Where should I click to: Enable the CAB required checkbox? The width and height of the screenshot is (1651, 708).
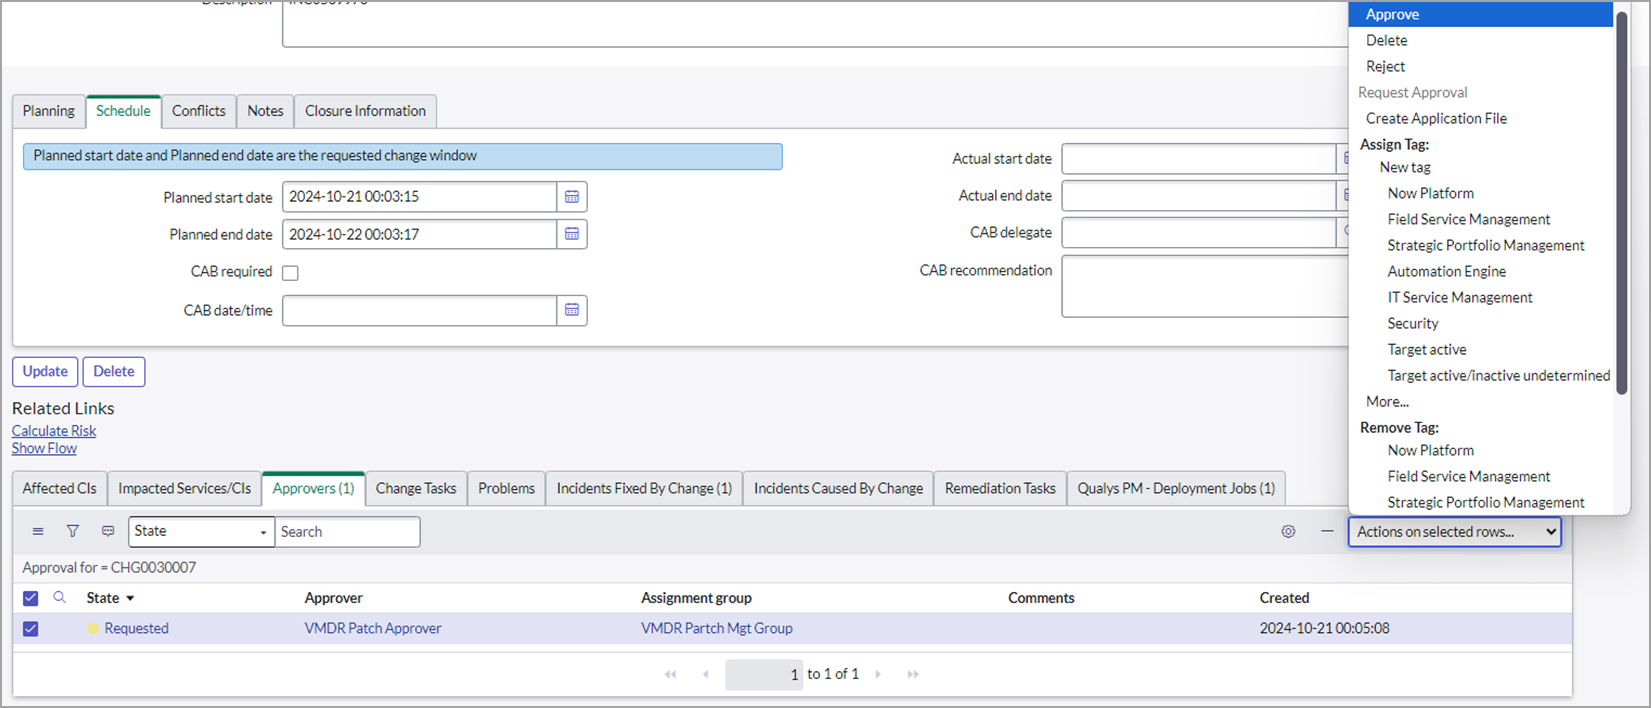(290, 273)
